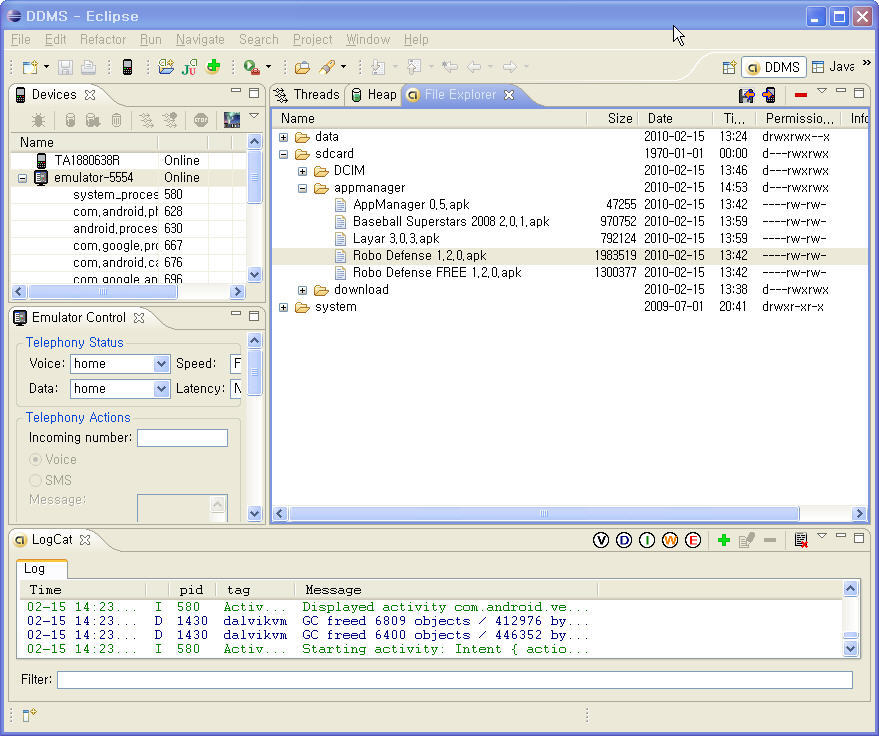879x736 pixels.
Task: Click the Permissions column header
Action: coord(799,119)
